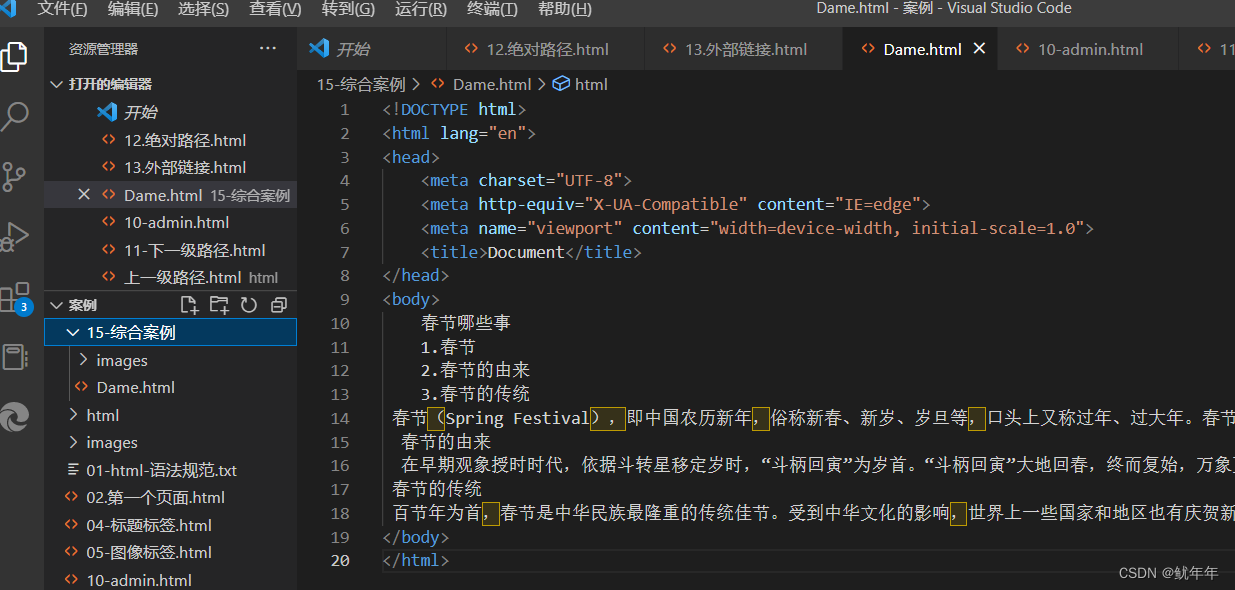Image resolution: width=1235 pixels, height=590 pixels.
Task: Open the 编辑(E) menu
Action: point(132,9)
